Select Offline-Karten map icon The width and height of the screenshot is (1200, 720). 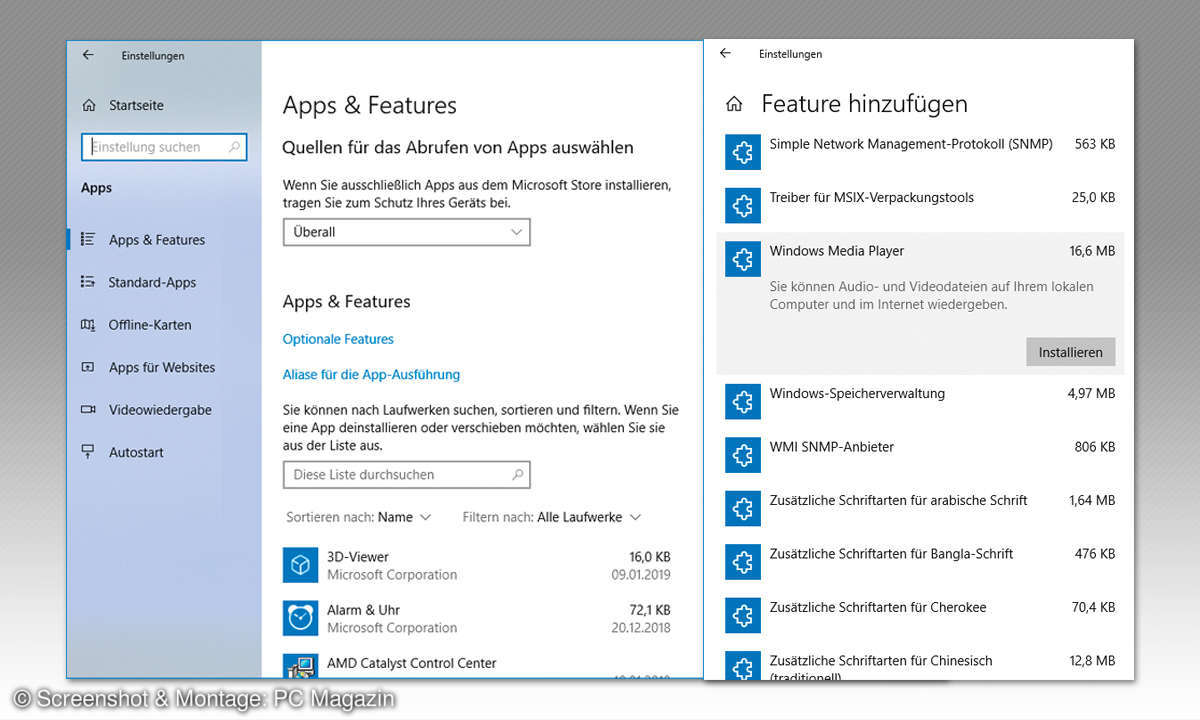[88, 325]
